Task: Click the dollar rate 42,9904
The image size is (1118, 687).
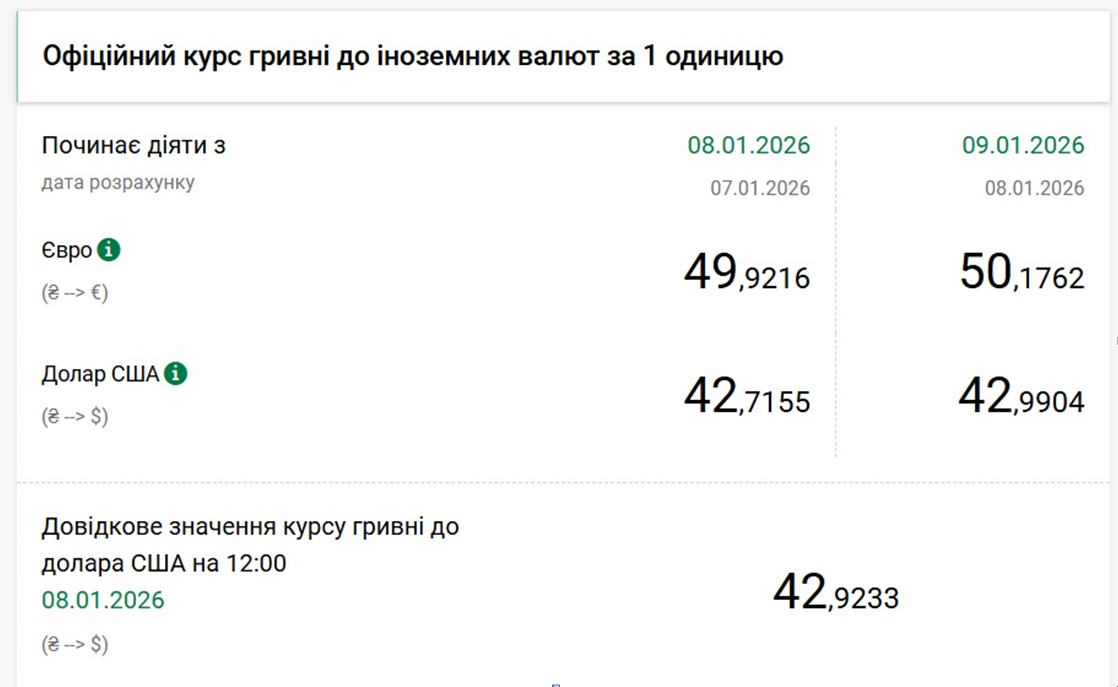Action: pos(1021,398)
